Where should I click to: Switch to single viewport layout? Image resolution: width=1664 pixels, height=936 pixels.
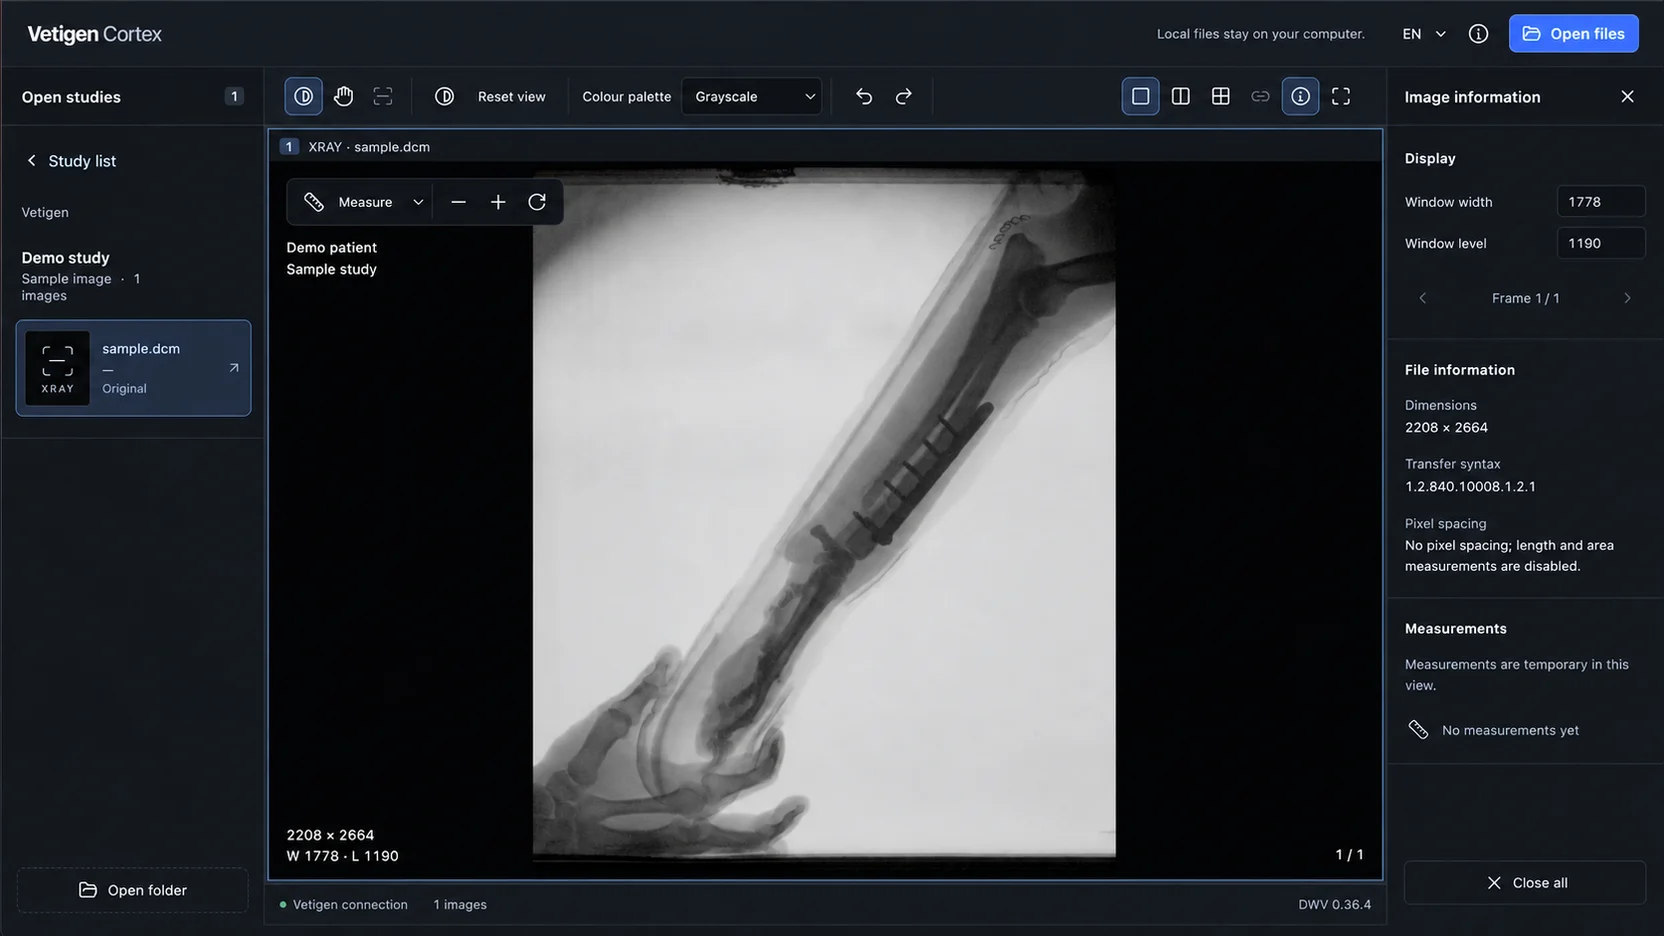1140,96
